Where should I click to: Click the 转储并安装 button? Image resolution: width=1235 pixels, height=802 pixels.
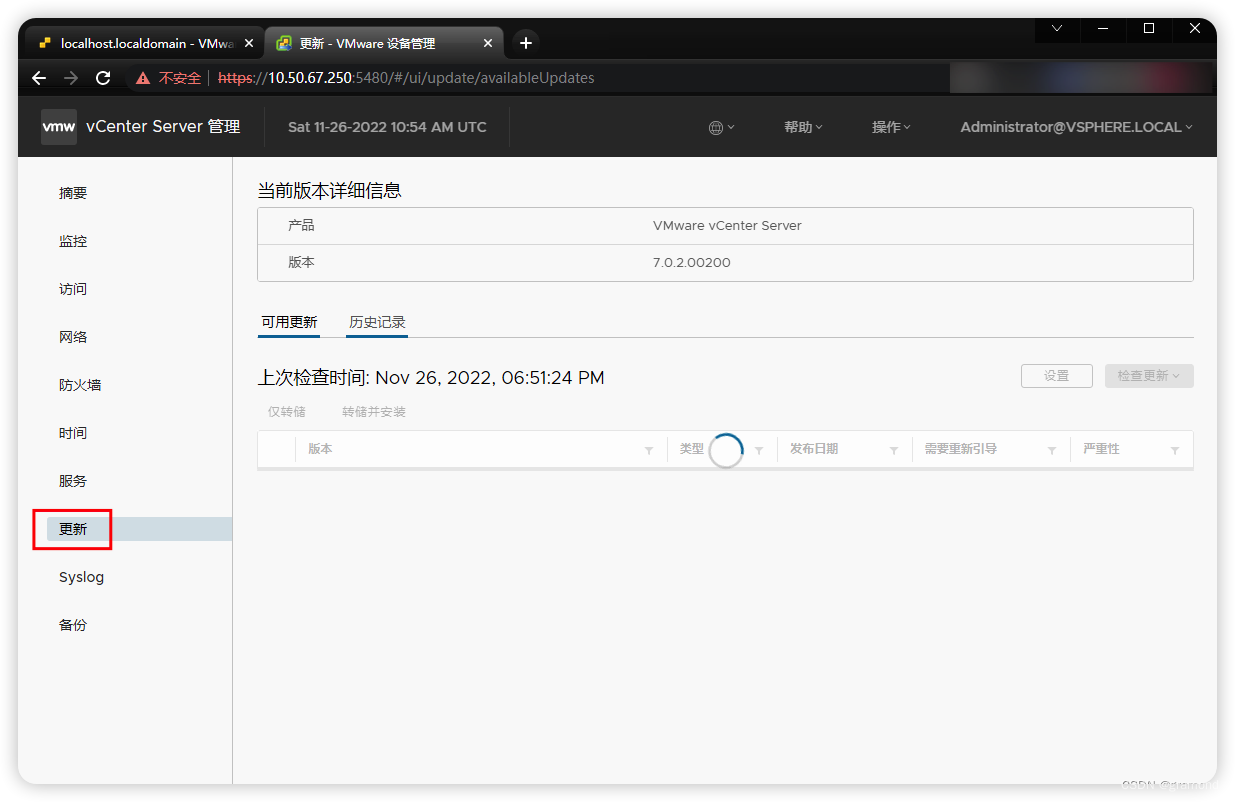(374, 412)
